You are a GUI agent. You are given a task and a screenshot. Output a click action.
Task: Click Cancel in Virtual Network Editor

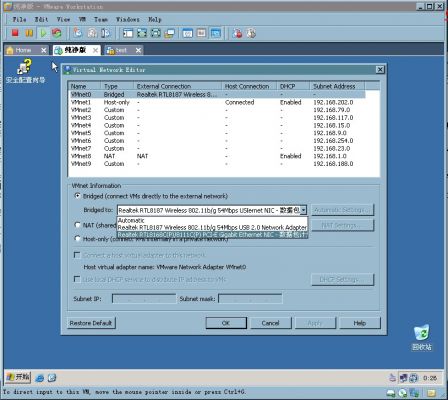coord(270,323)
